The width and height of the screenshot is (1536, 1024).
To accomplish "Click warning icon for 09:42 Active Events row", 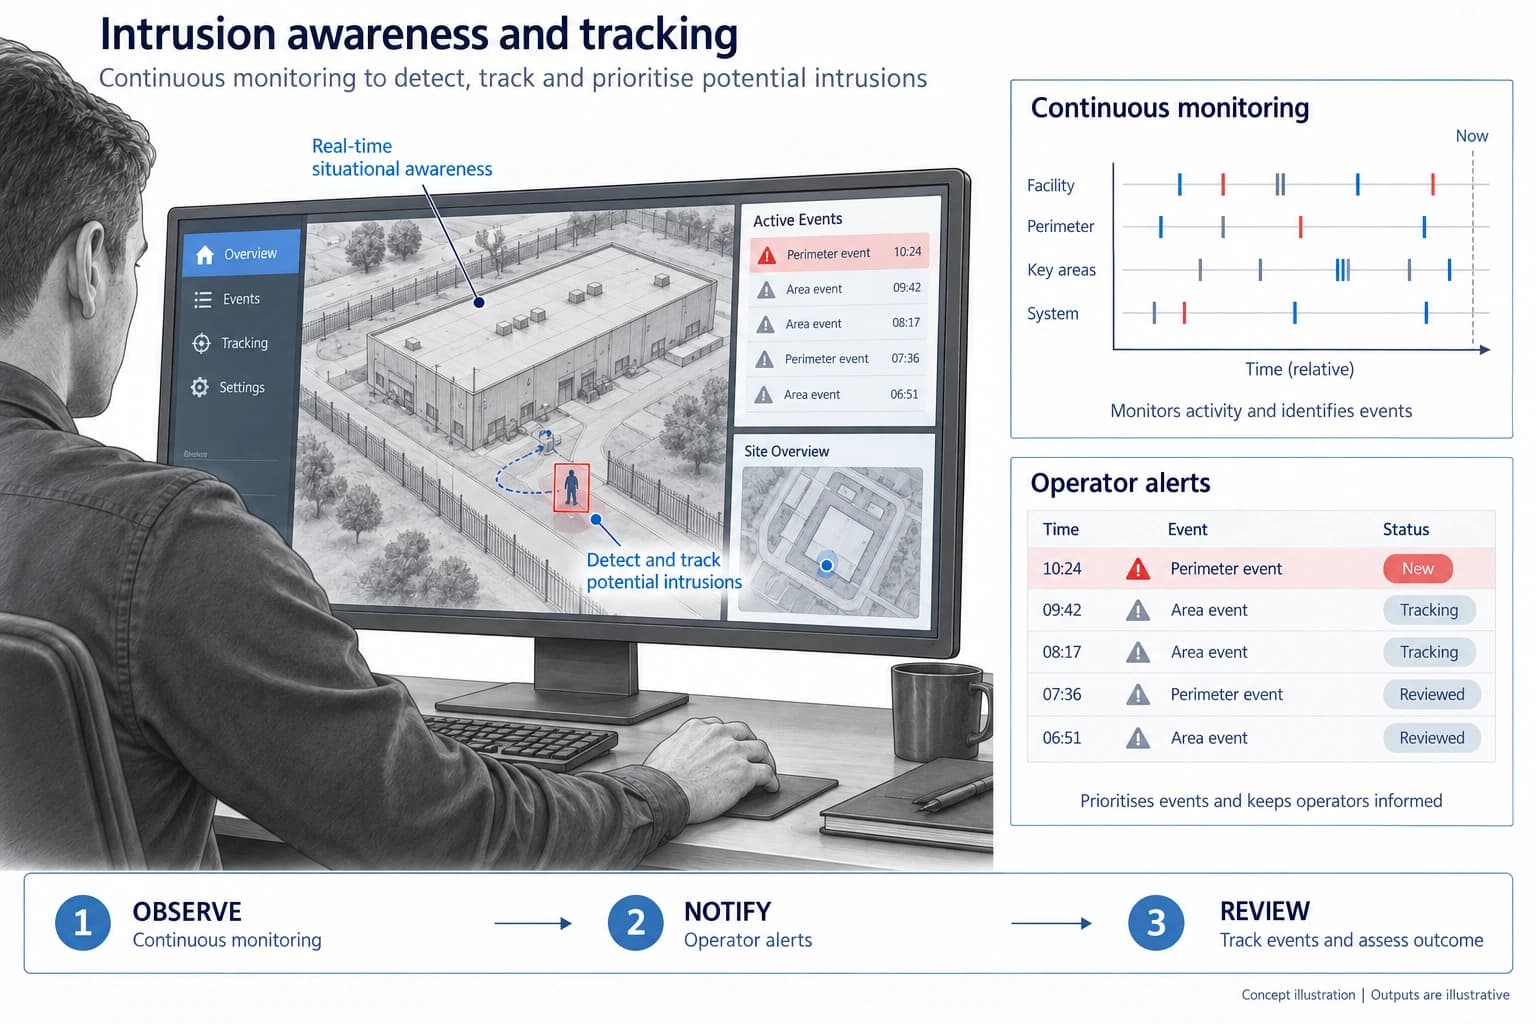I will point(766,290).
